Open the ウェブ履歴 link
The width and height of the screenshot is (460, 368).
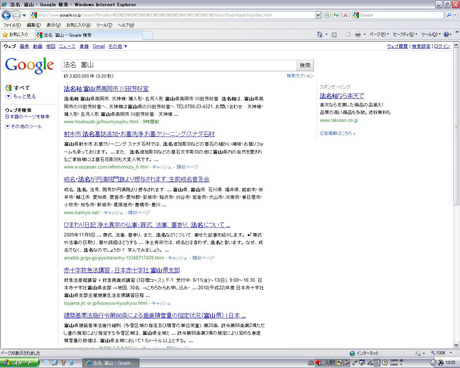point(397,46)
